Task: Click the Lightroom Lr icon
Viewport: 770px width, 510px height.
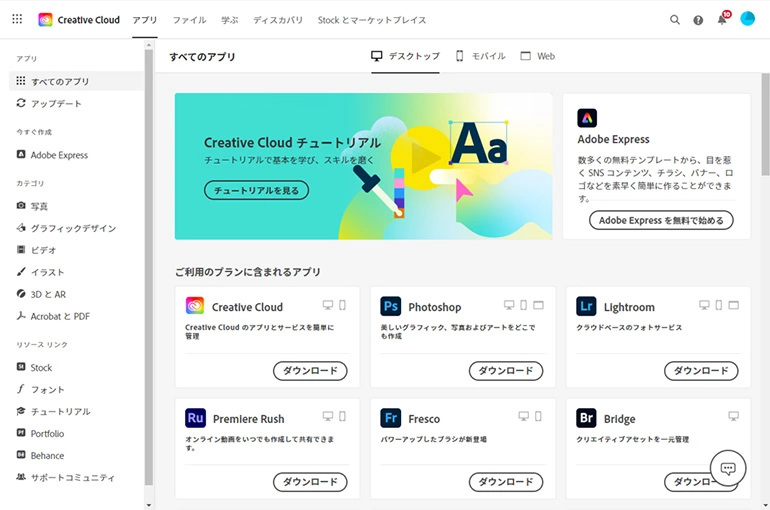Action: [x=586, y=306]
